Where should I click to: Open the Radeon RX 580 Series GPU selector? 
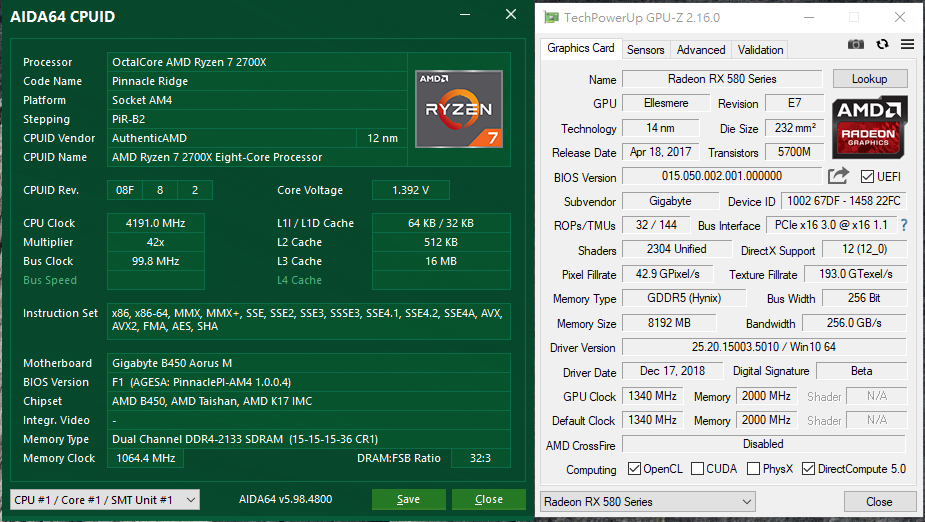click(x=648, y=501)
